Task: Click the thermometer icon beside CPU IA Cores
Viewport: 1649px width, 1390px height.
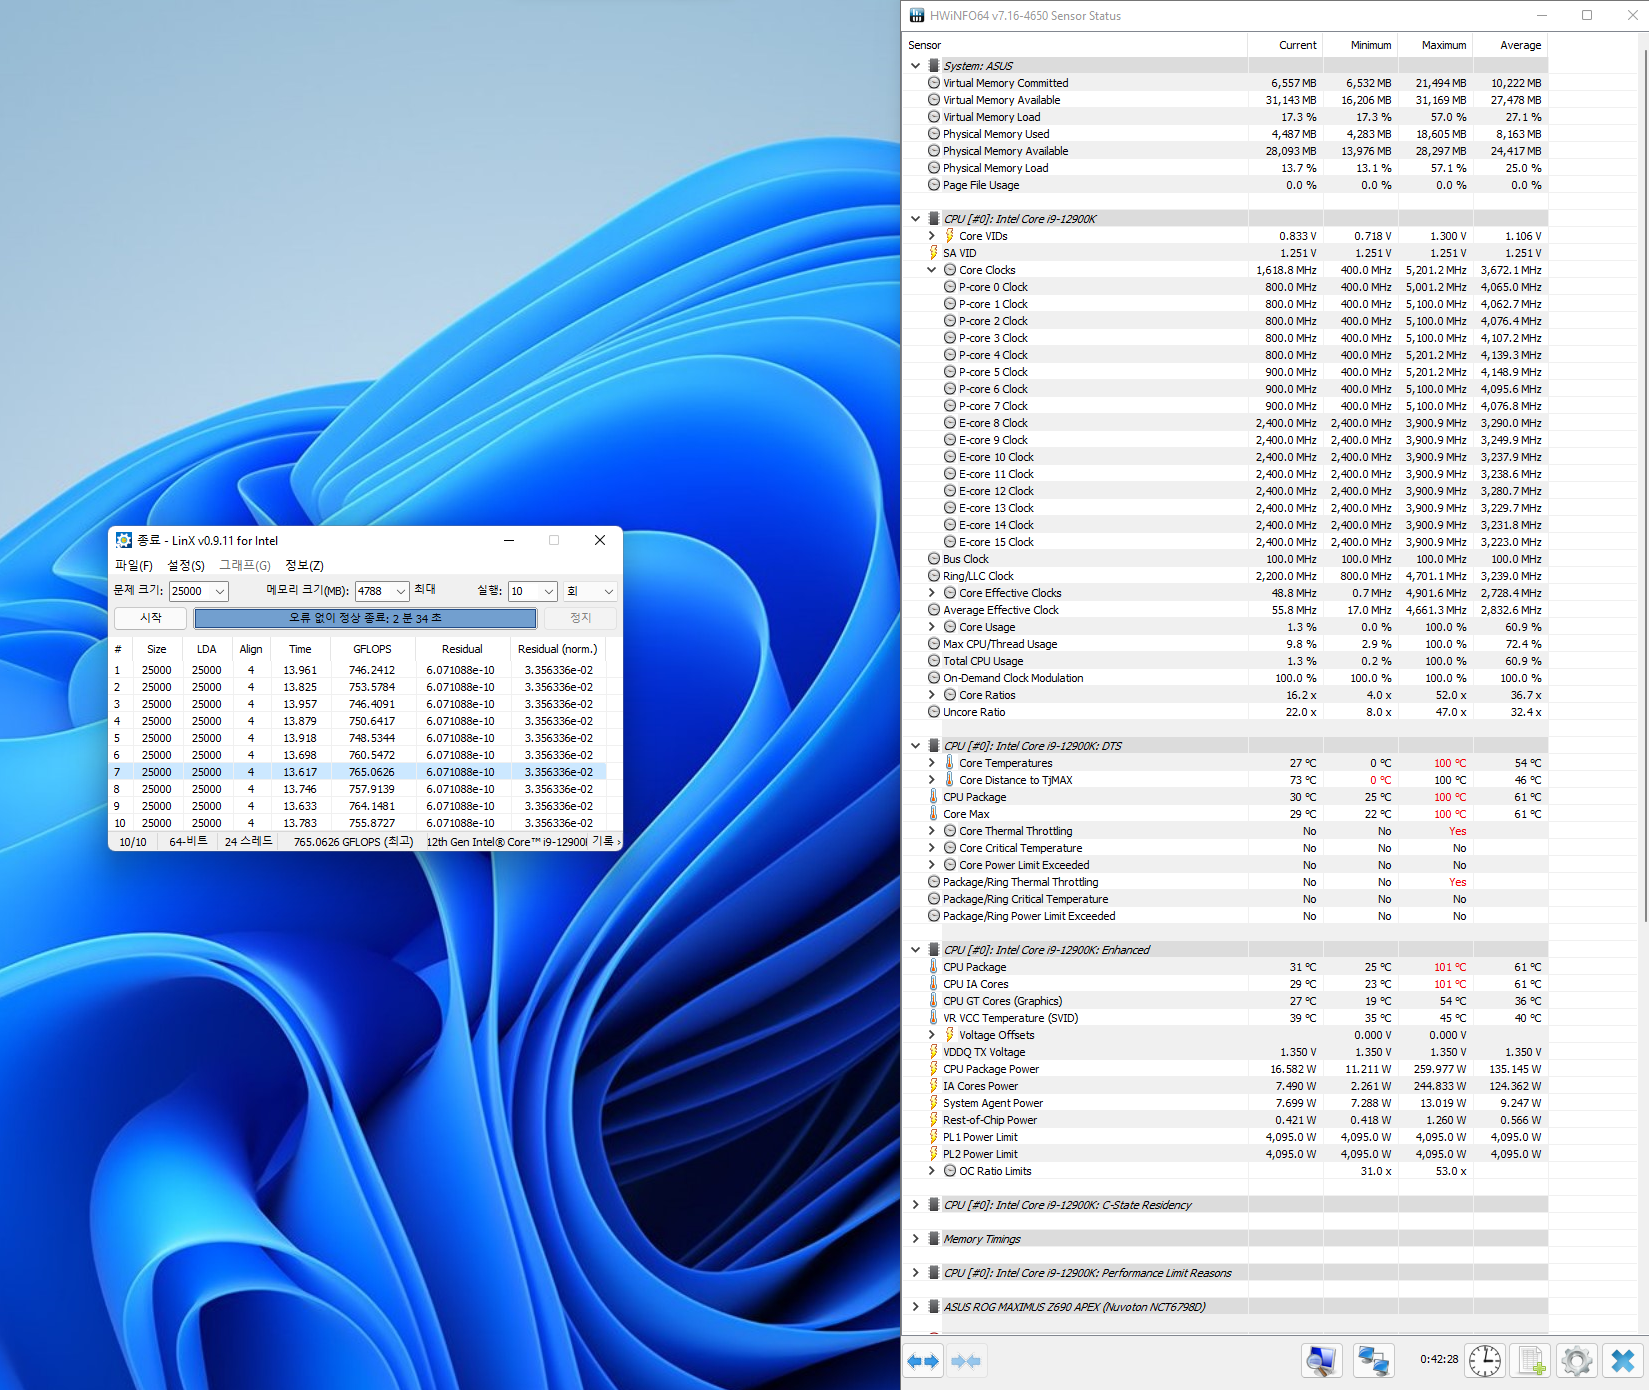Action: click(x=934, y=984)
